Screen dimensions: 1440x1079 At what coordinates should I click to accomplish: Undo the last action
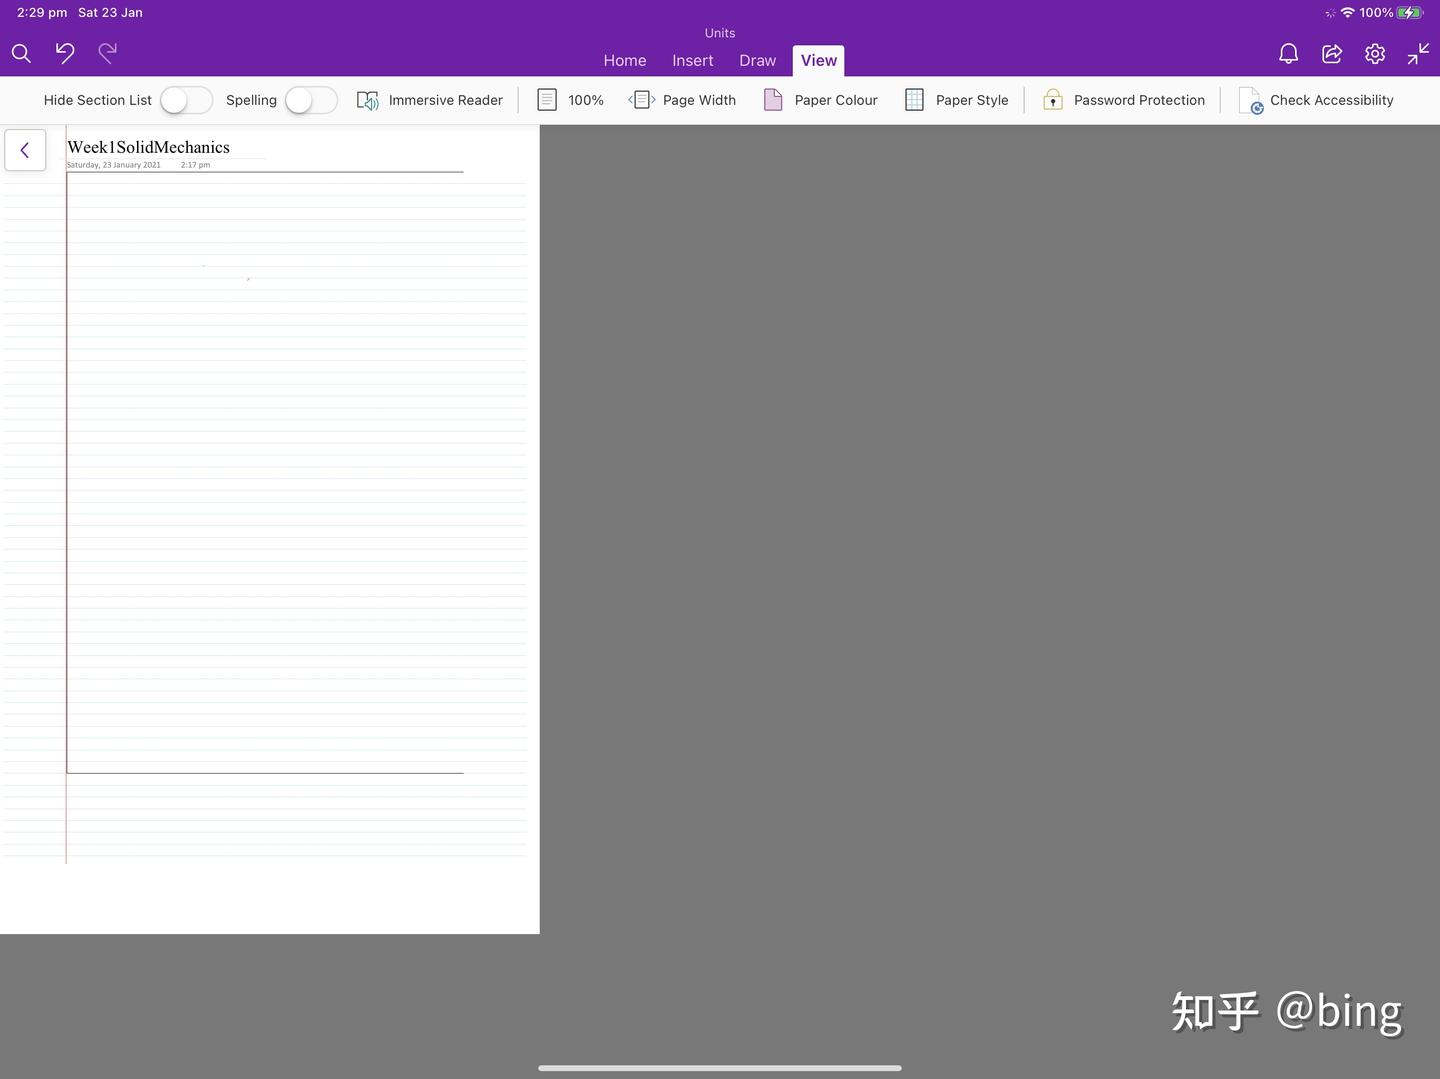click(64, 53)
